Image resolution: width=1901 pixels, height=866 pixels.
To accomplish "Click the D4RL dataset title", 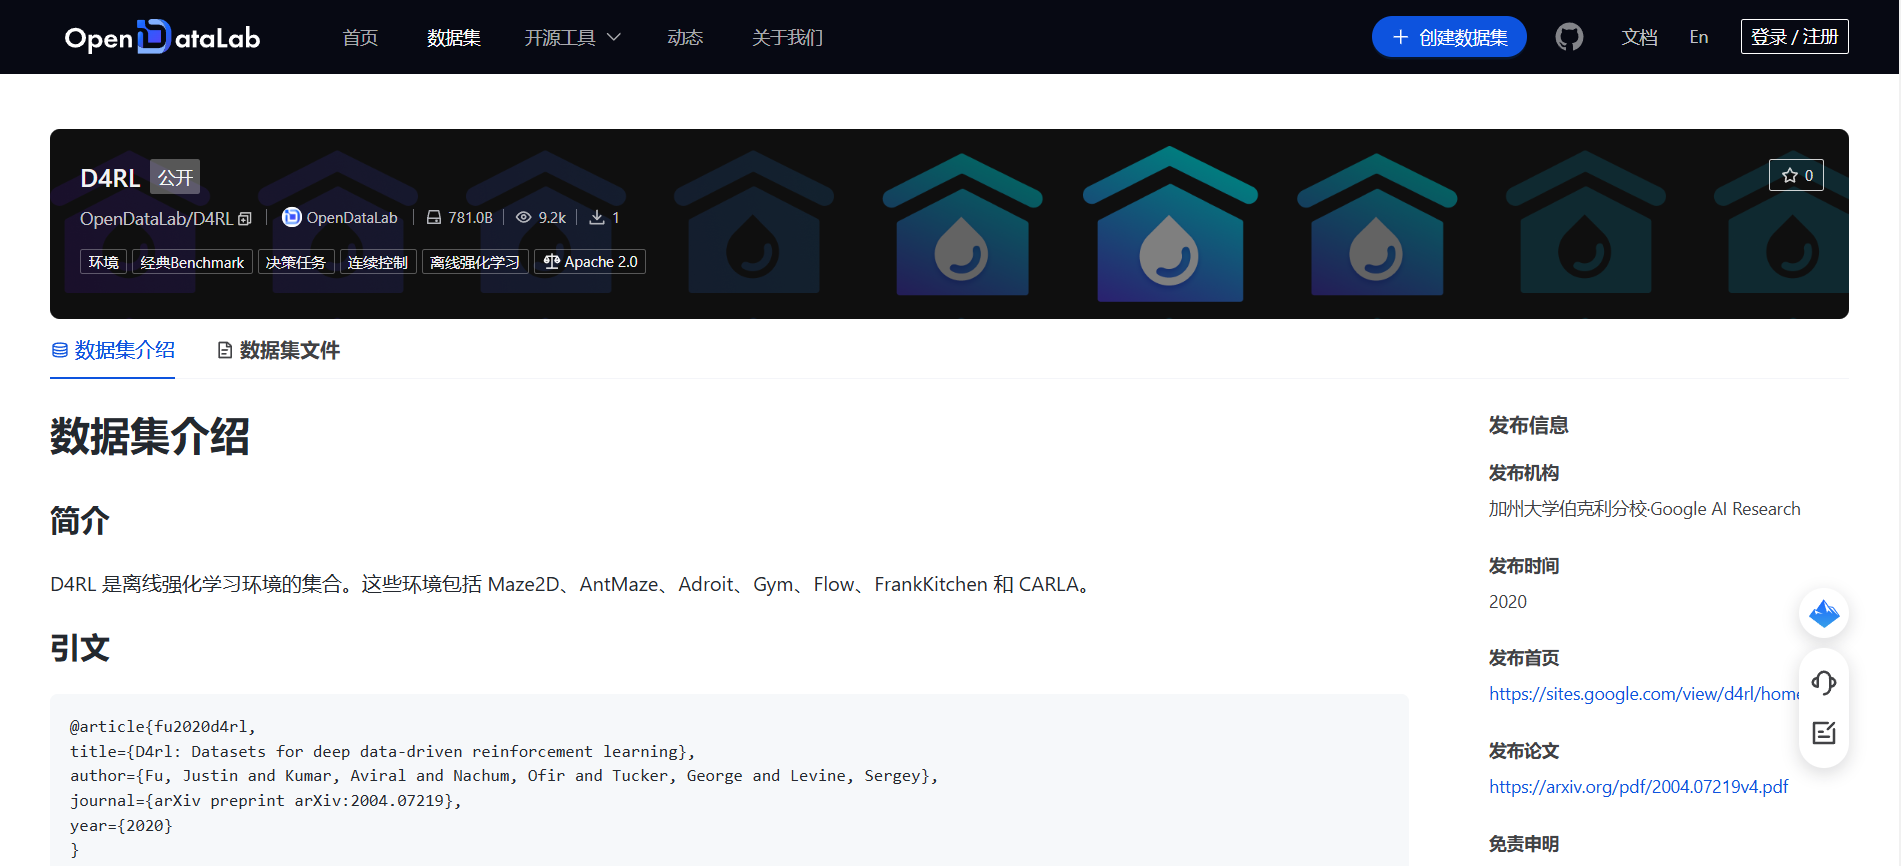I will pyautogui.click(x=110, y=178).
